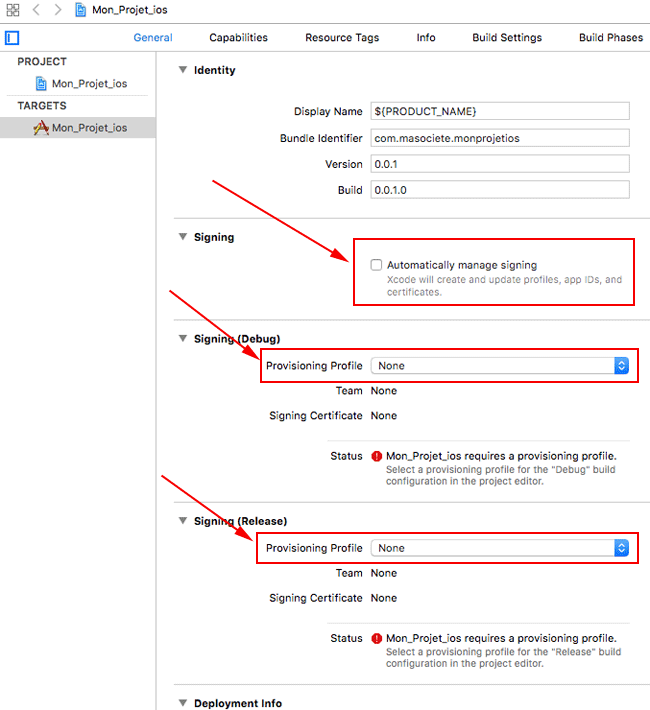The height and width of the screenshot is (710, 650).
Task: Collapse the Signing (Release) section
Action: pyautogui.click(x=183, y=521)
